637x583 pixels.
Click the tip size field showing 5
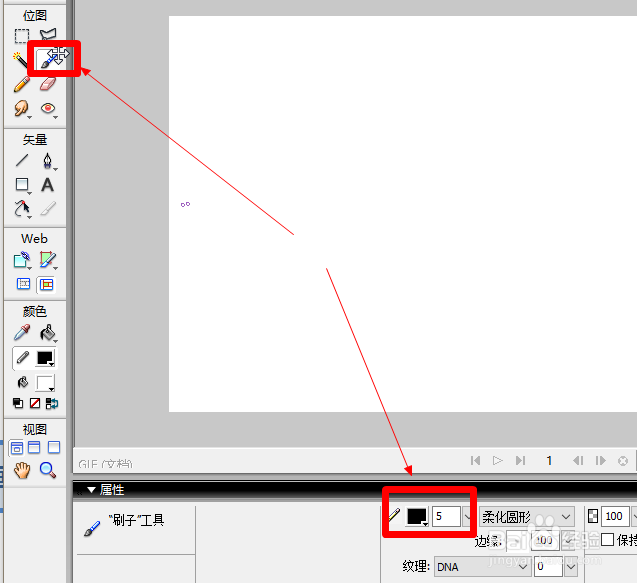tap(446, 516)
